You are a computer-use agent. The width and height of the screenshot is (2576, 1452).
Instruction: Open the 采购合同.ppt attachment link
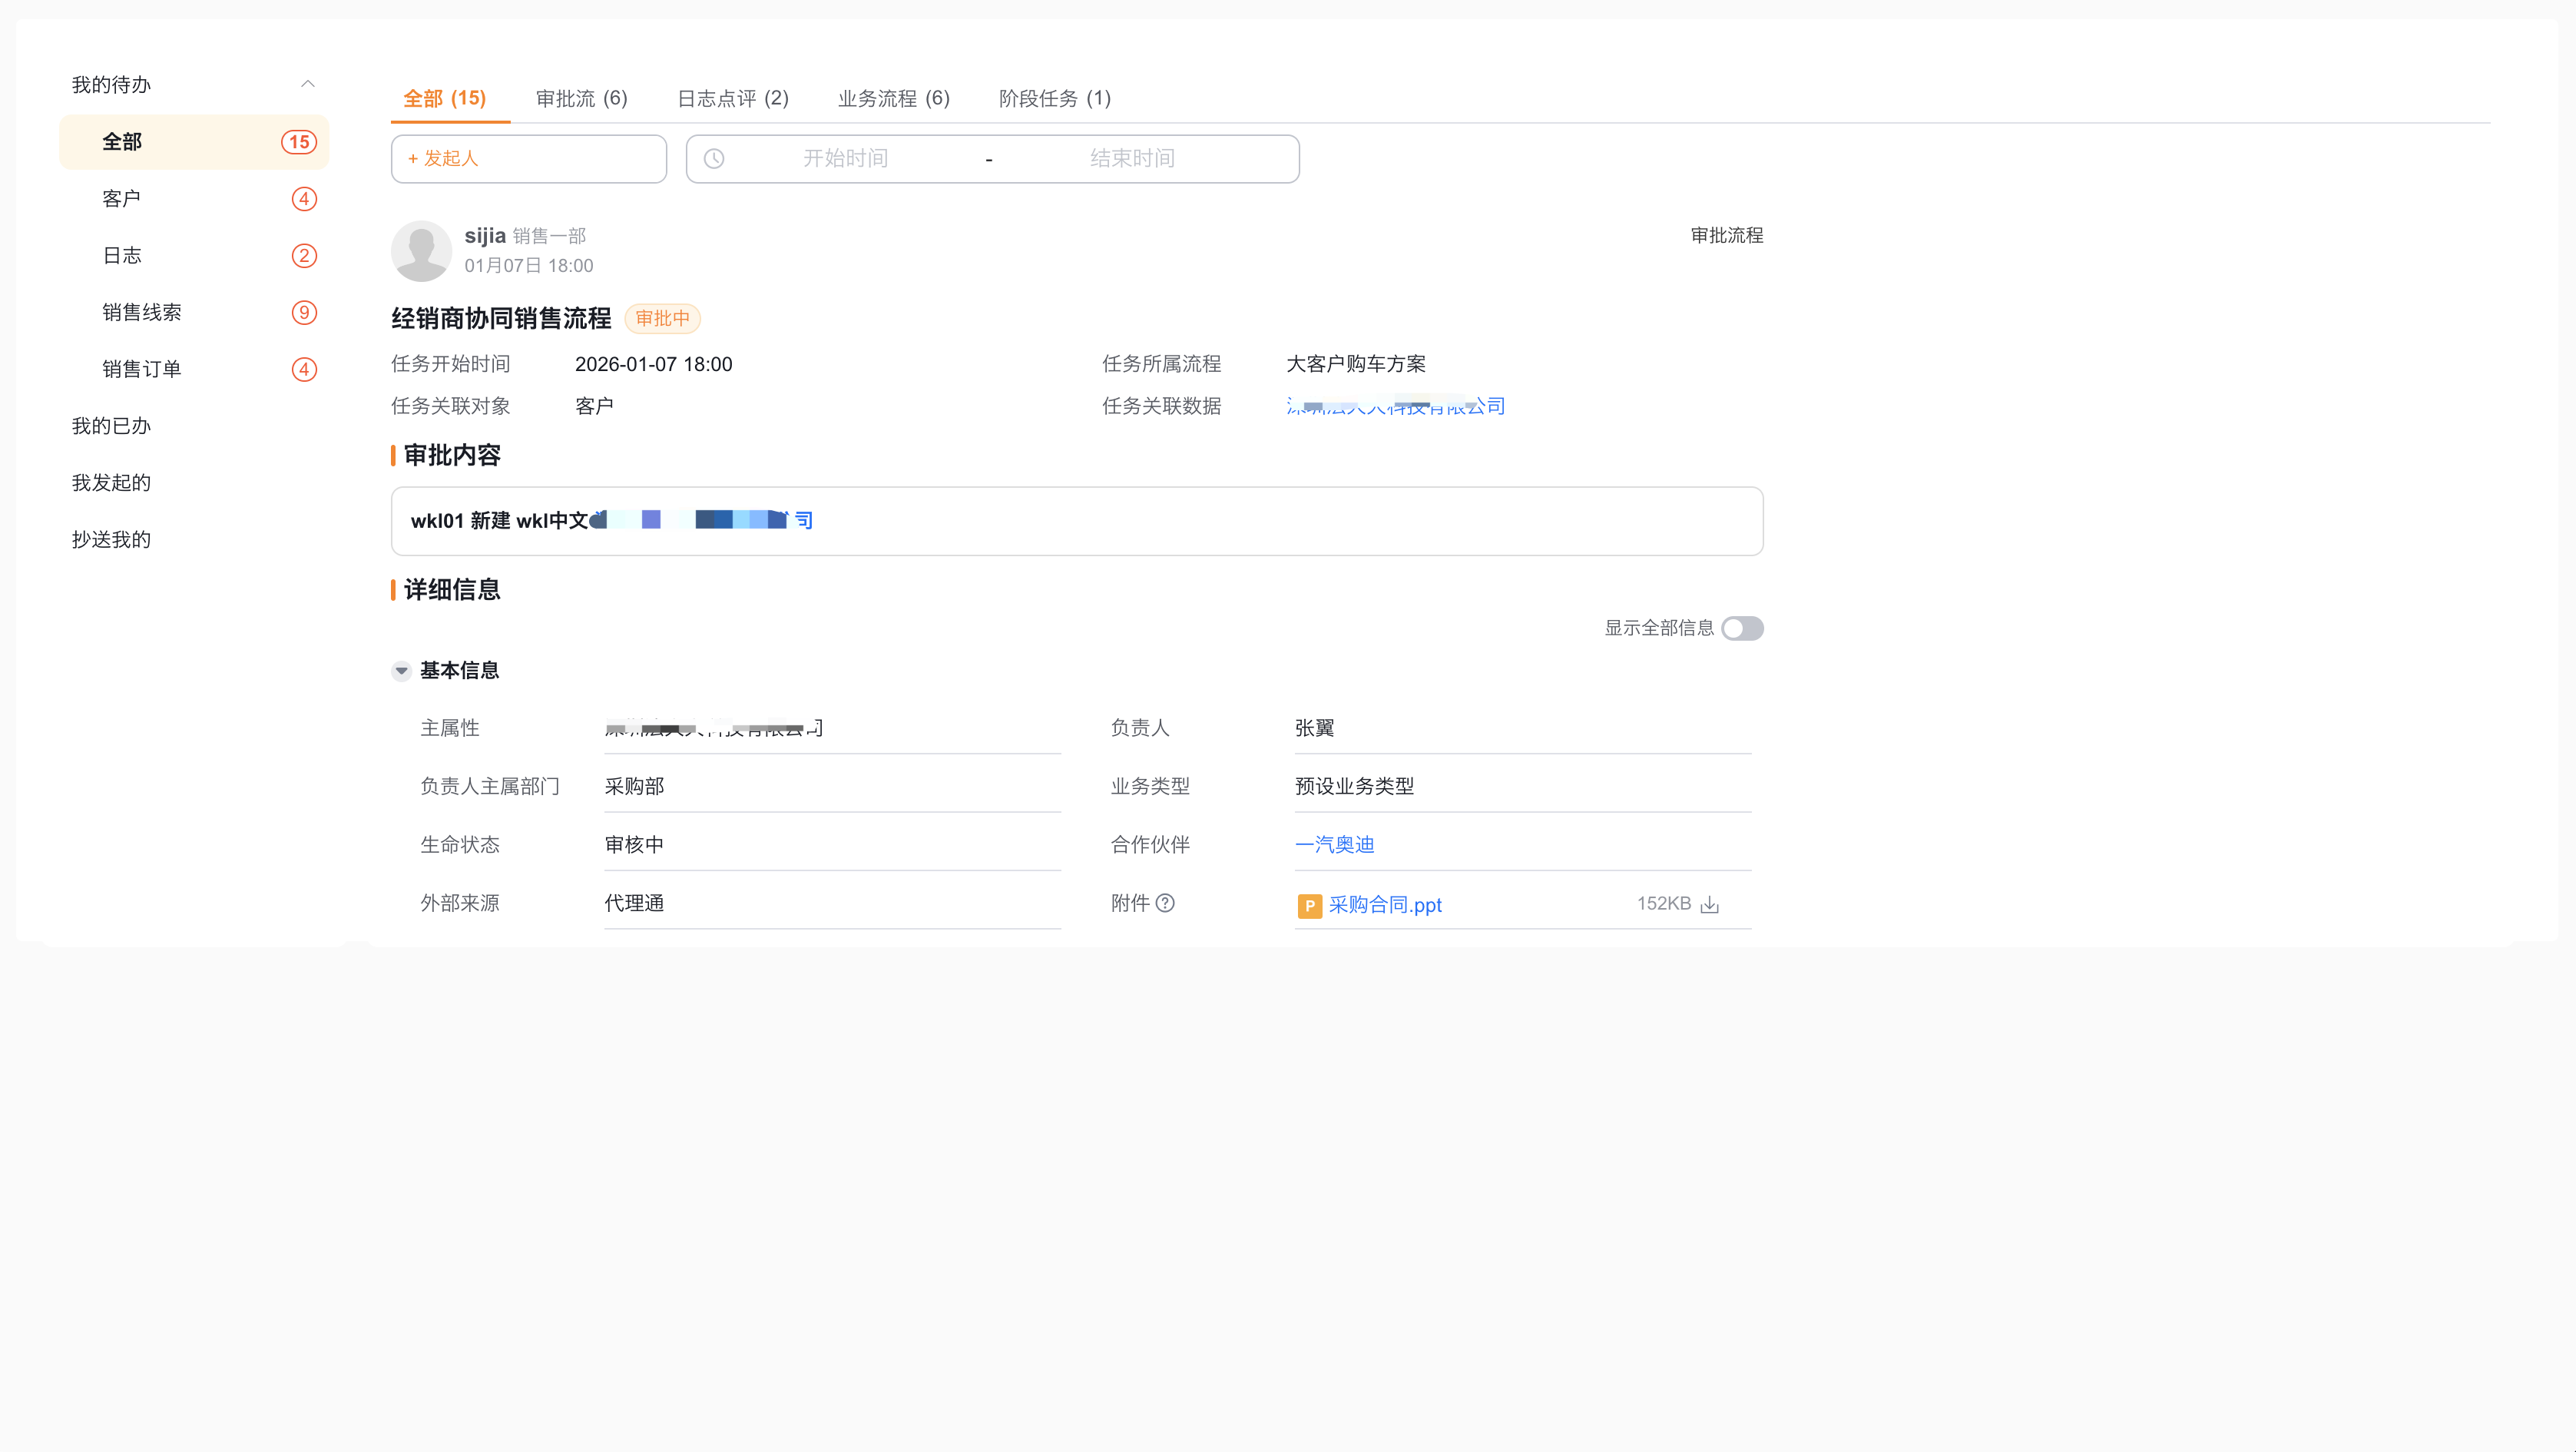coord(1385,905)
